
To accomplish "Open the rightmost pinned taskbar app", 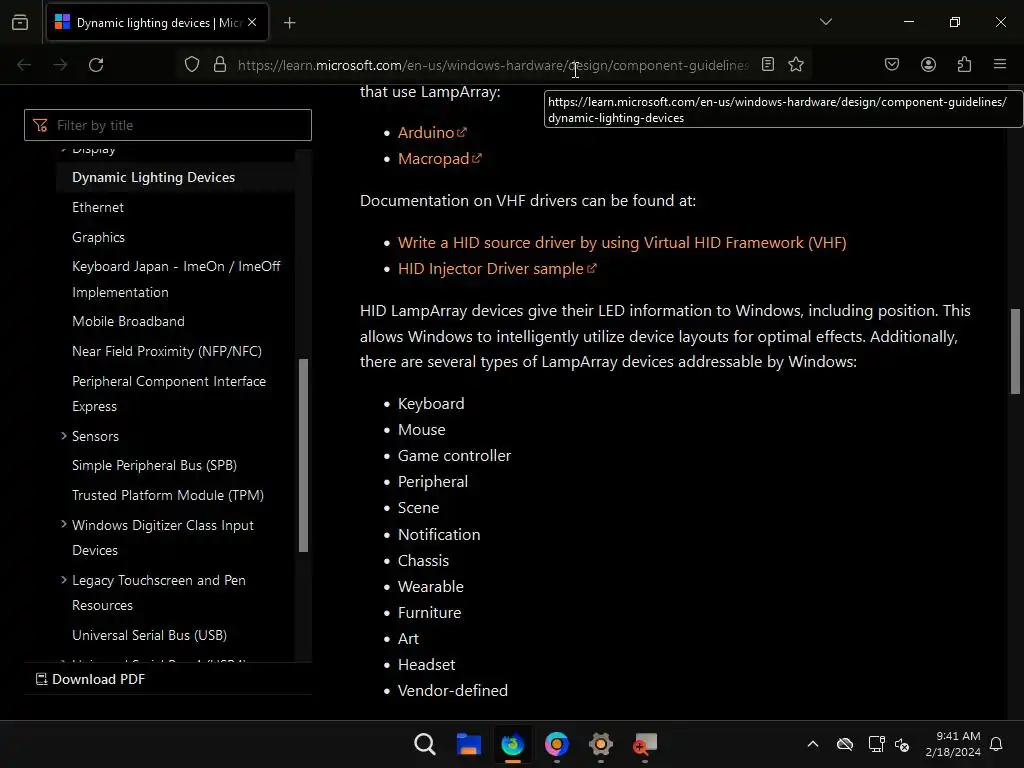I will click(x=645, y=744).
